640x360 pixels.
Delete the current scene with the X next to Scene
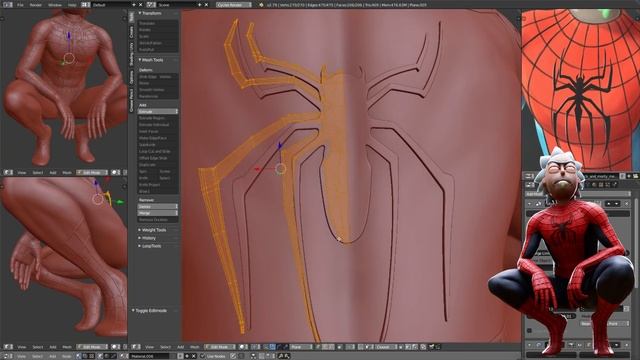(206, 5)
